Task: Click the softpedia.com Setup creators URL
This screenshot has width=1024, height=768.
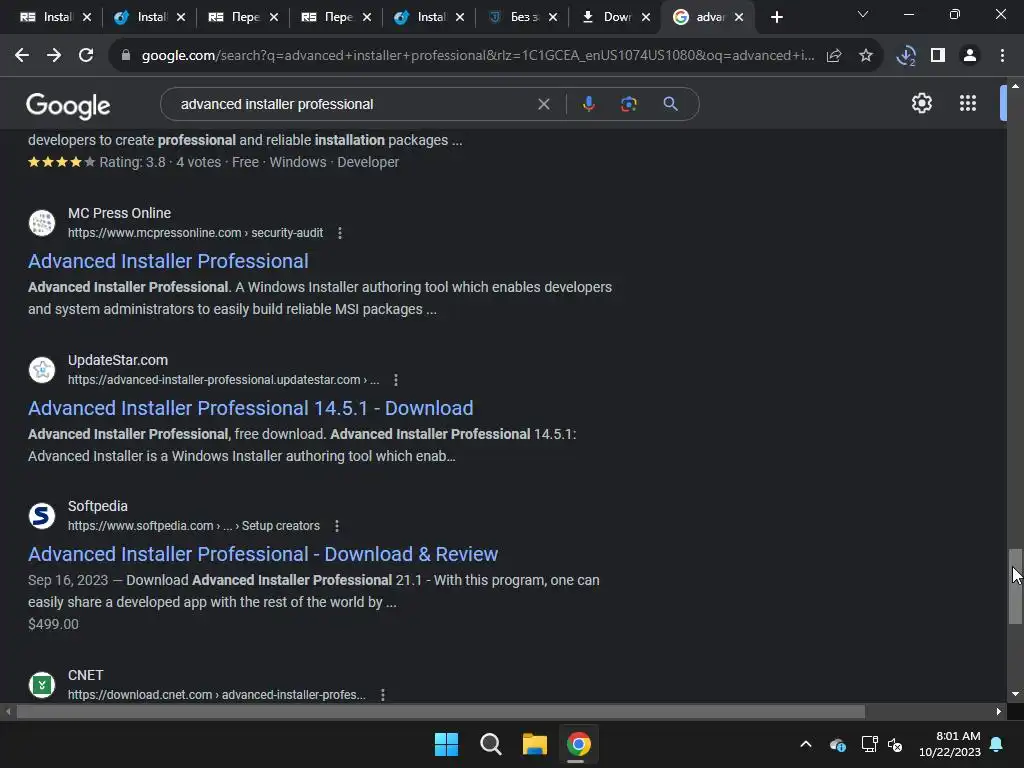Action: tap(194, 526)
